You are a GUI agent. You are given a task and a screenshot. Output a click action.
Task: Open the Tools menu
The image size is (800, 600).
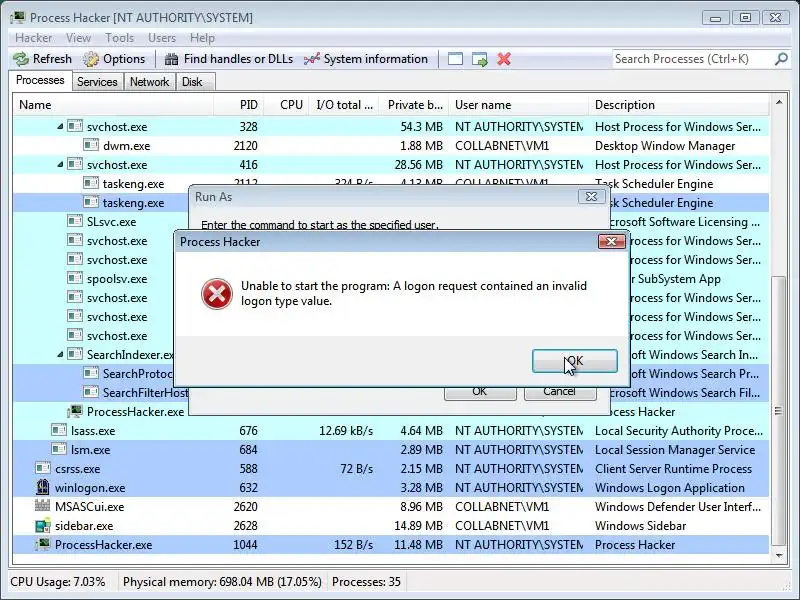[119, 38]
